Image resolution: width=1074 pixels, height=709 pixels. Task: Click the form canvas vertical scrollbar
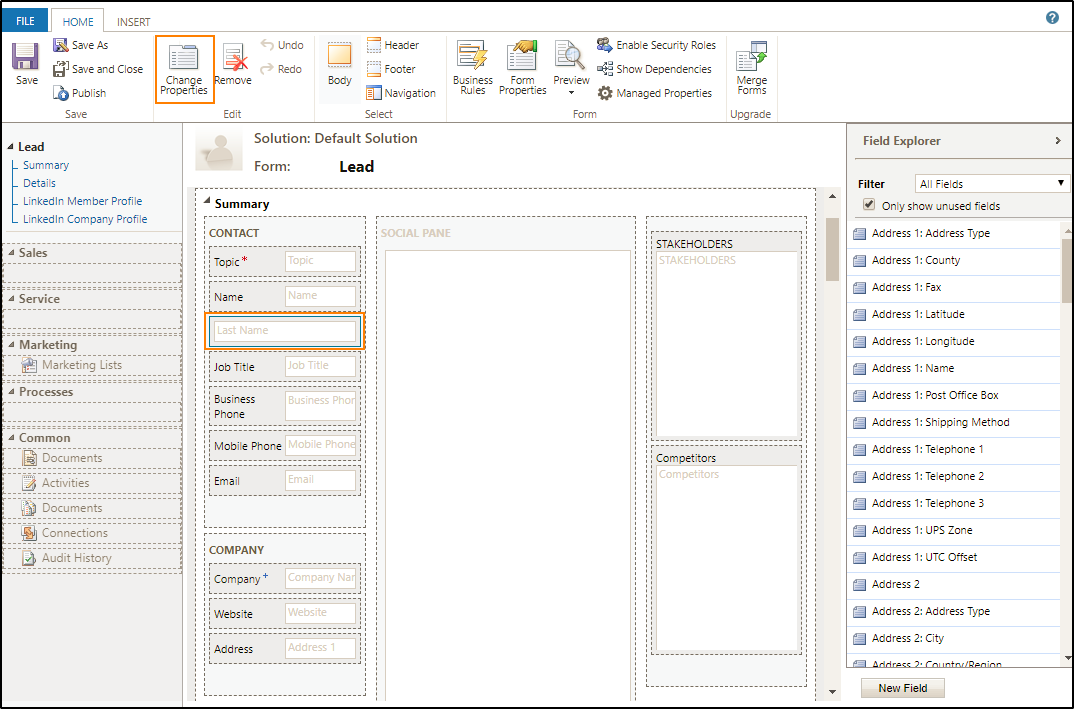[832, 249]
